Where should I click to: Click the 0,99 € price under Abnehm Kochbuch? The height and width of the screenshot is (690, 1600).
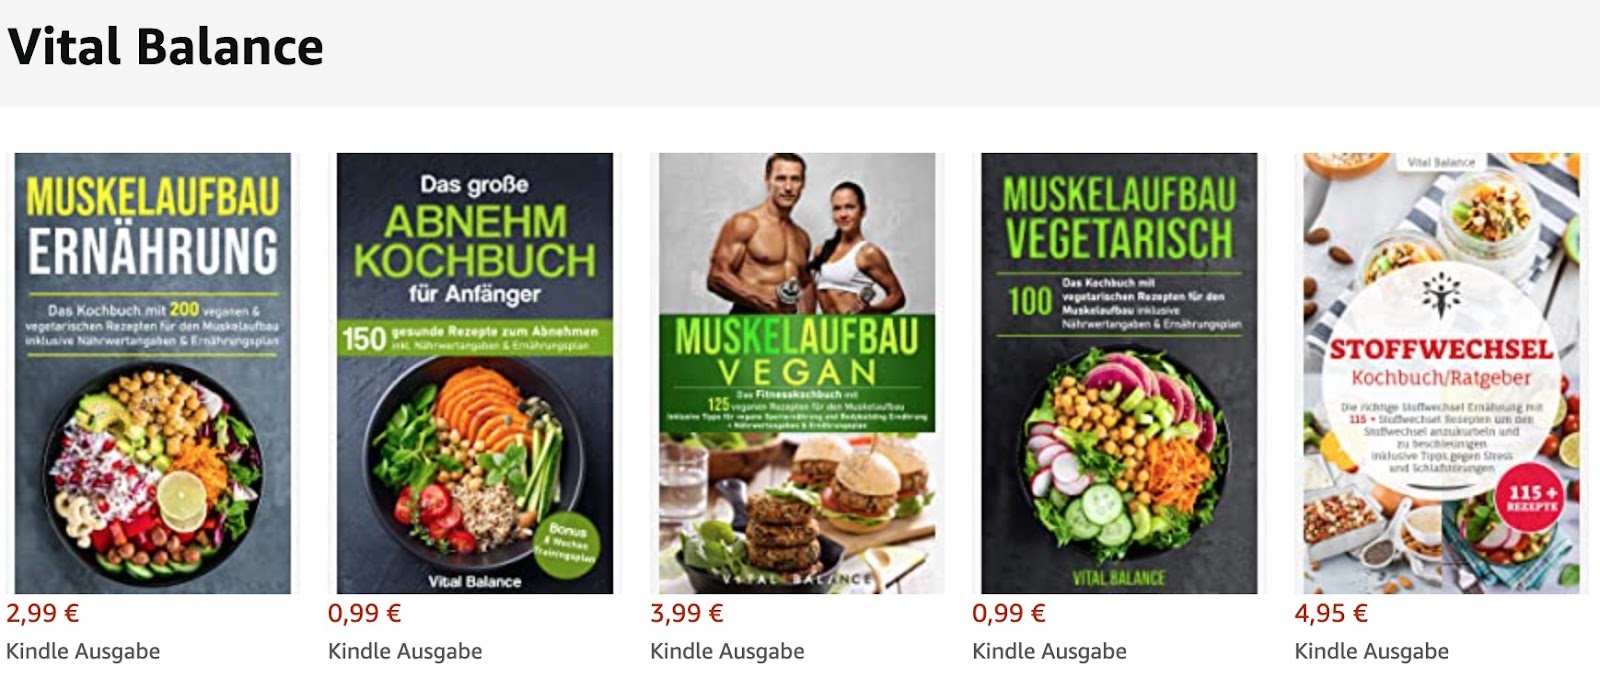click(x=365, y=613)
